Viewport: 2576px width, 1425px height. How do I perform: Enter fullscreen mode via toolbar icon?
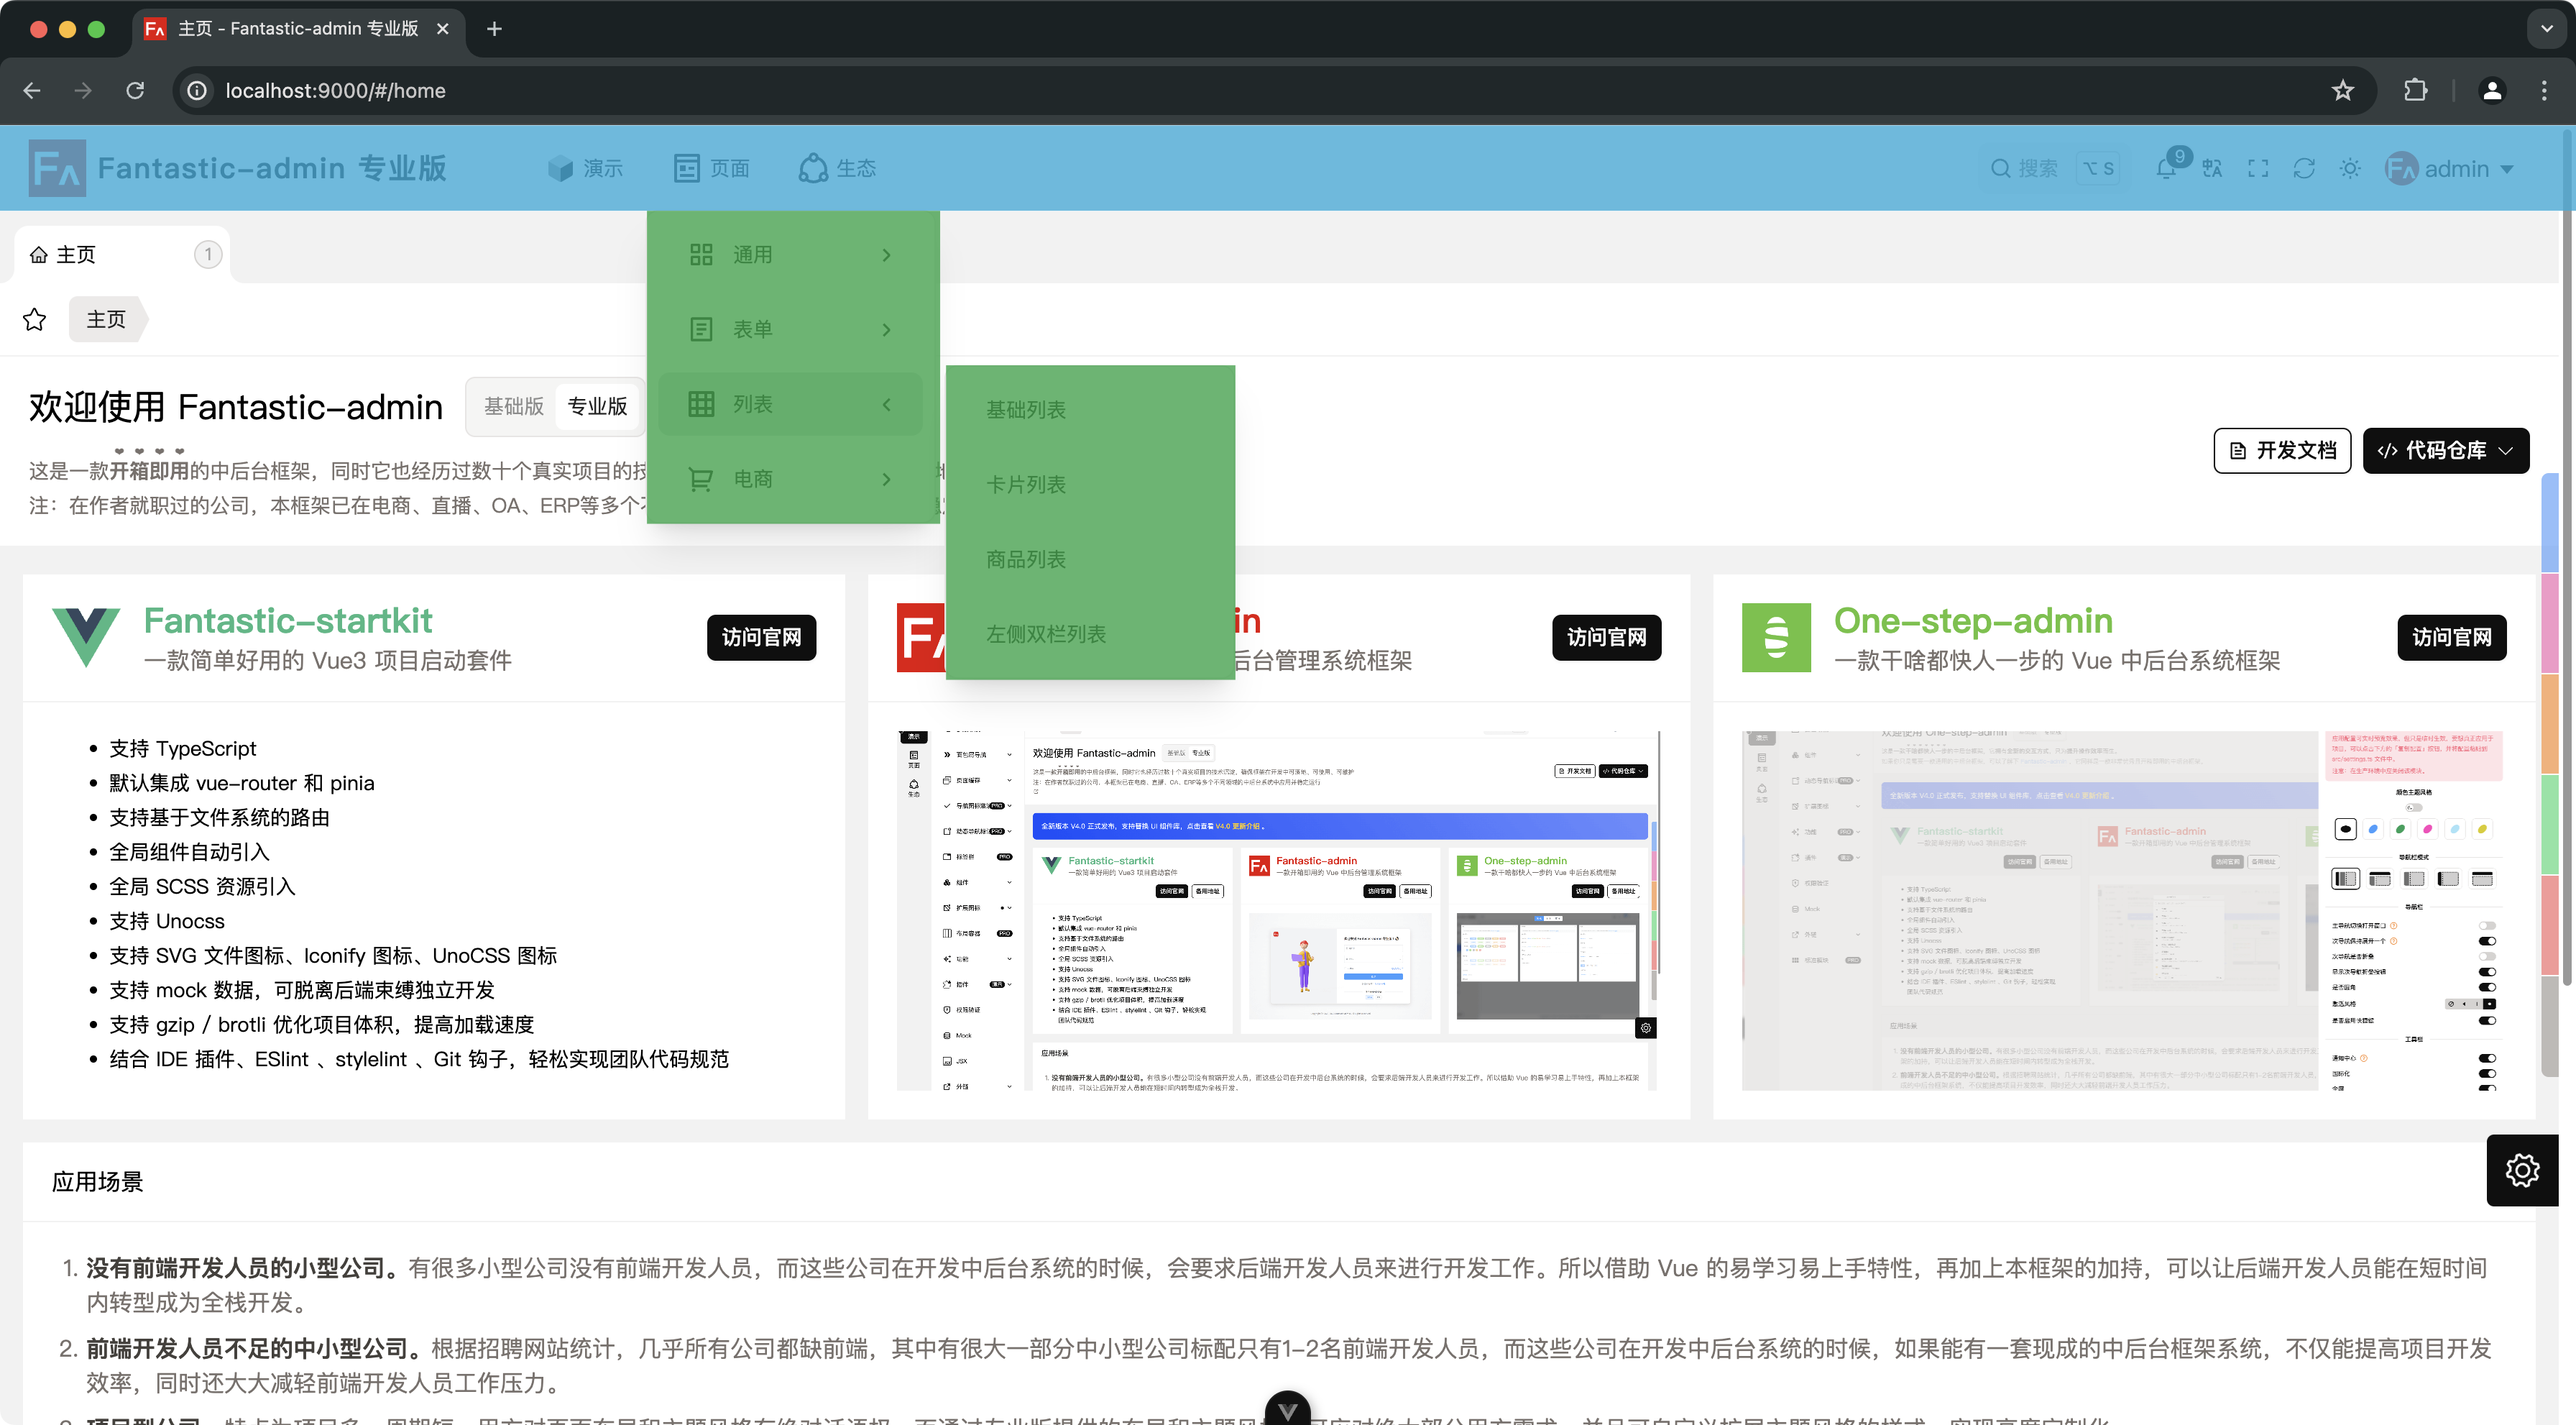pyautogui.click(x=2258, y=169)
